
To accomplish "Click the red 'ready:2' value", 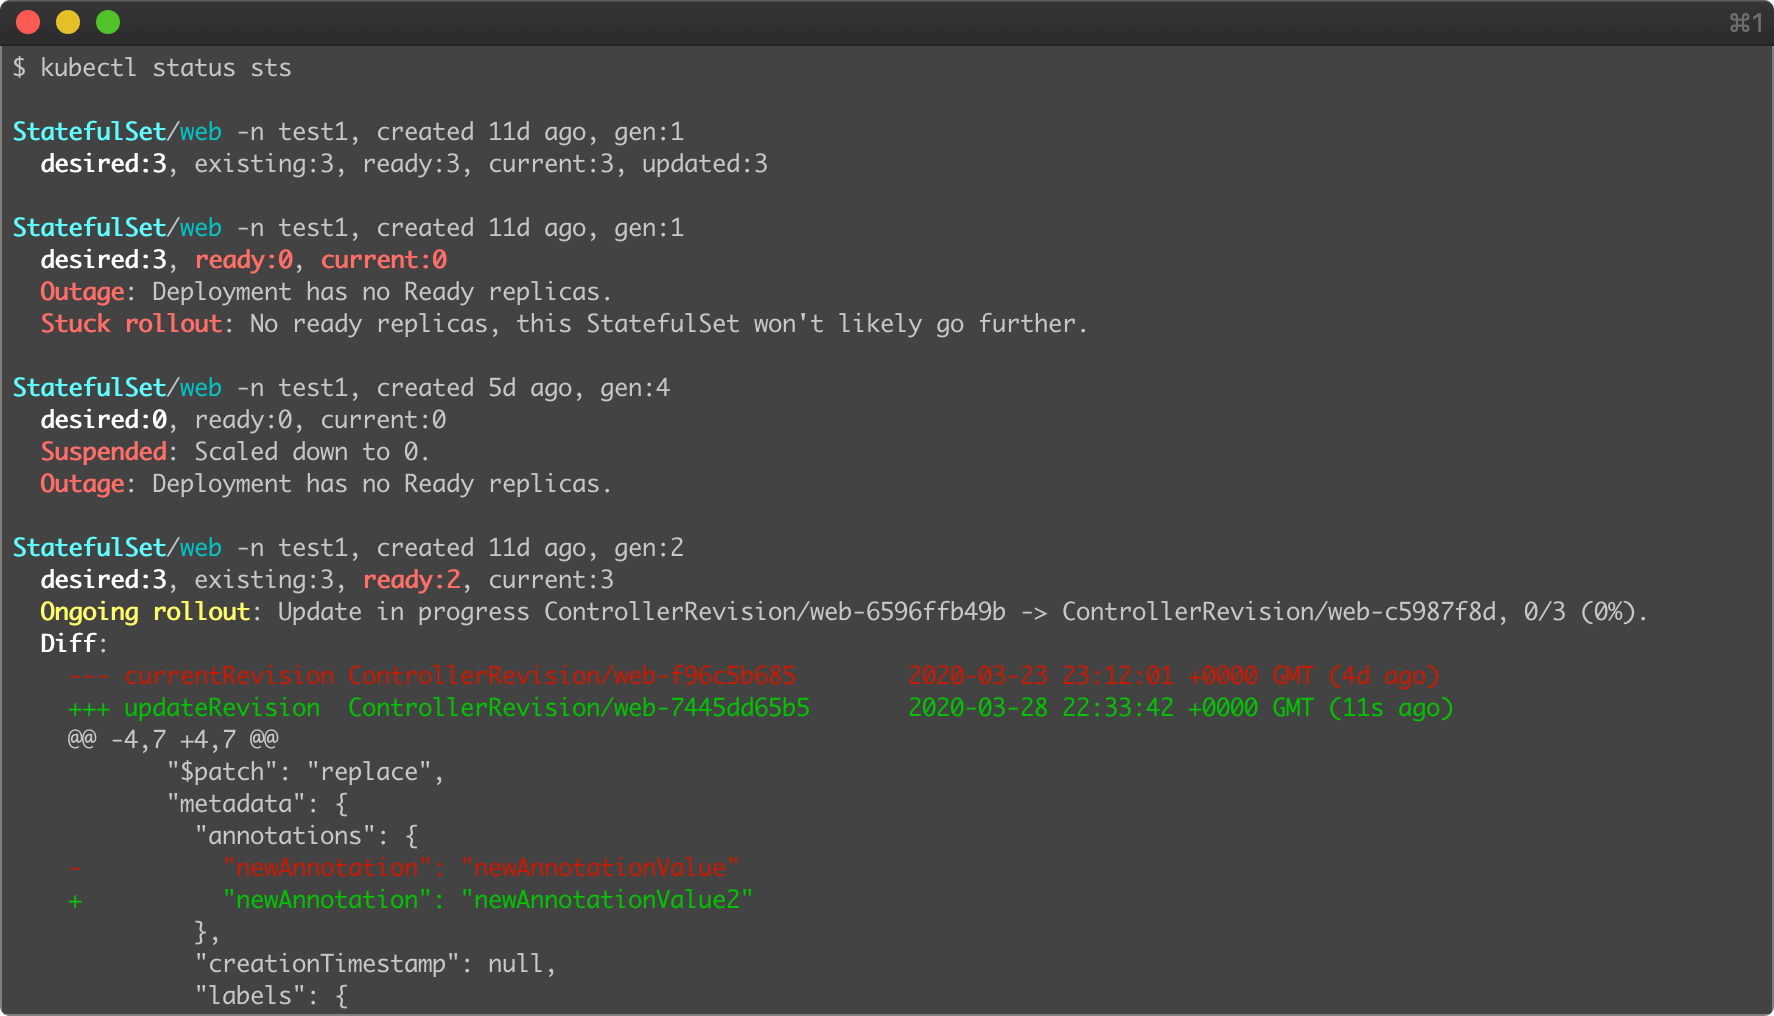I will coord(412,580).
